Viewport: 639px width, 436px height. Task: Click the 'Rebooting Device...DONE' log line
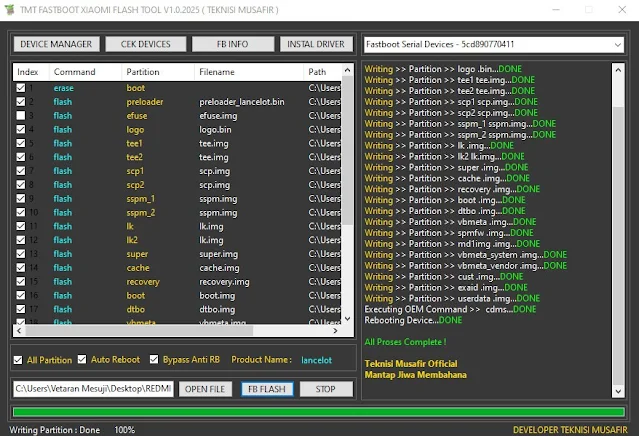click(x=413, y=320)
